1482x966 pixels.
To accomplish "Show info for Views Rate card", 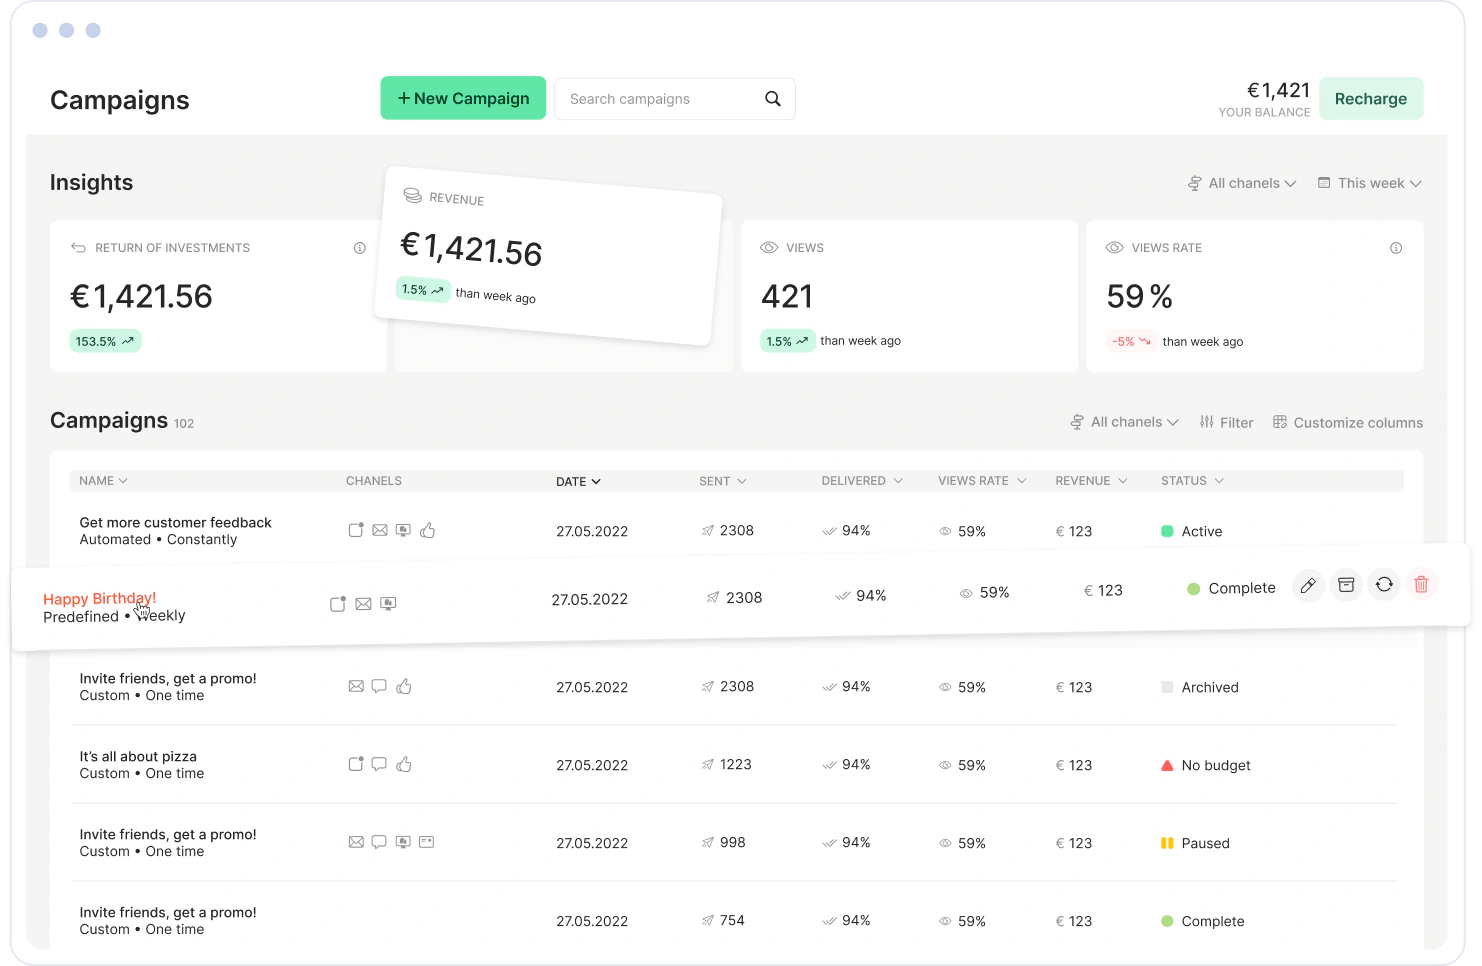I will click(x=1396, y=248).
